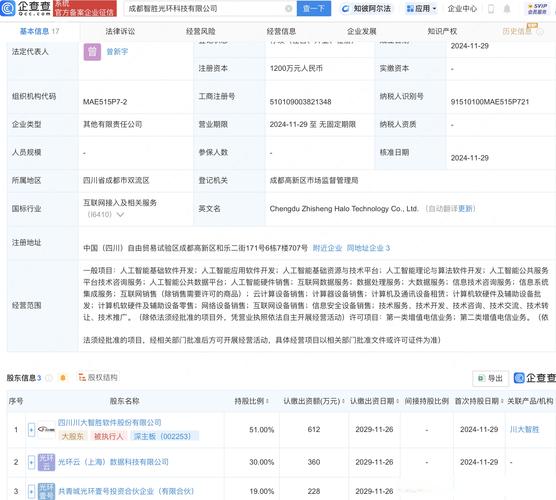The image size is (556, 500).
Task: Export shareholder table with 导出
Action: [x=491, y=378]
